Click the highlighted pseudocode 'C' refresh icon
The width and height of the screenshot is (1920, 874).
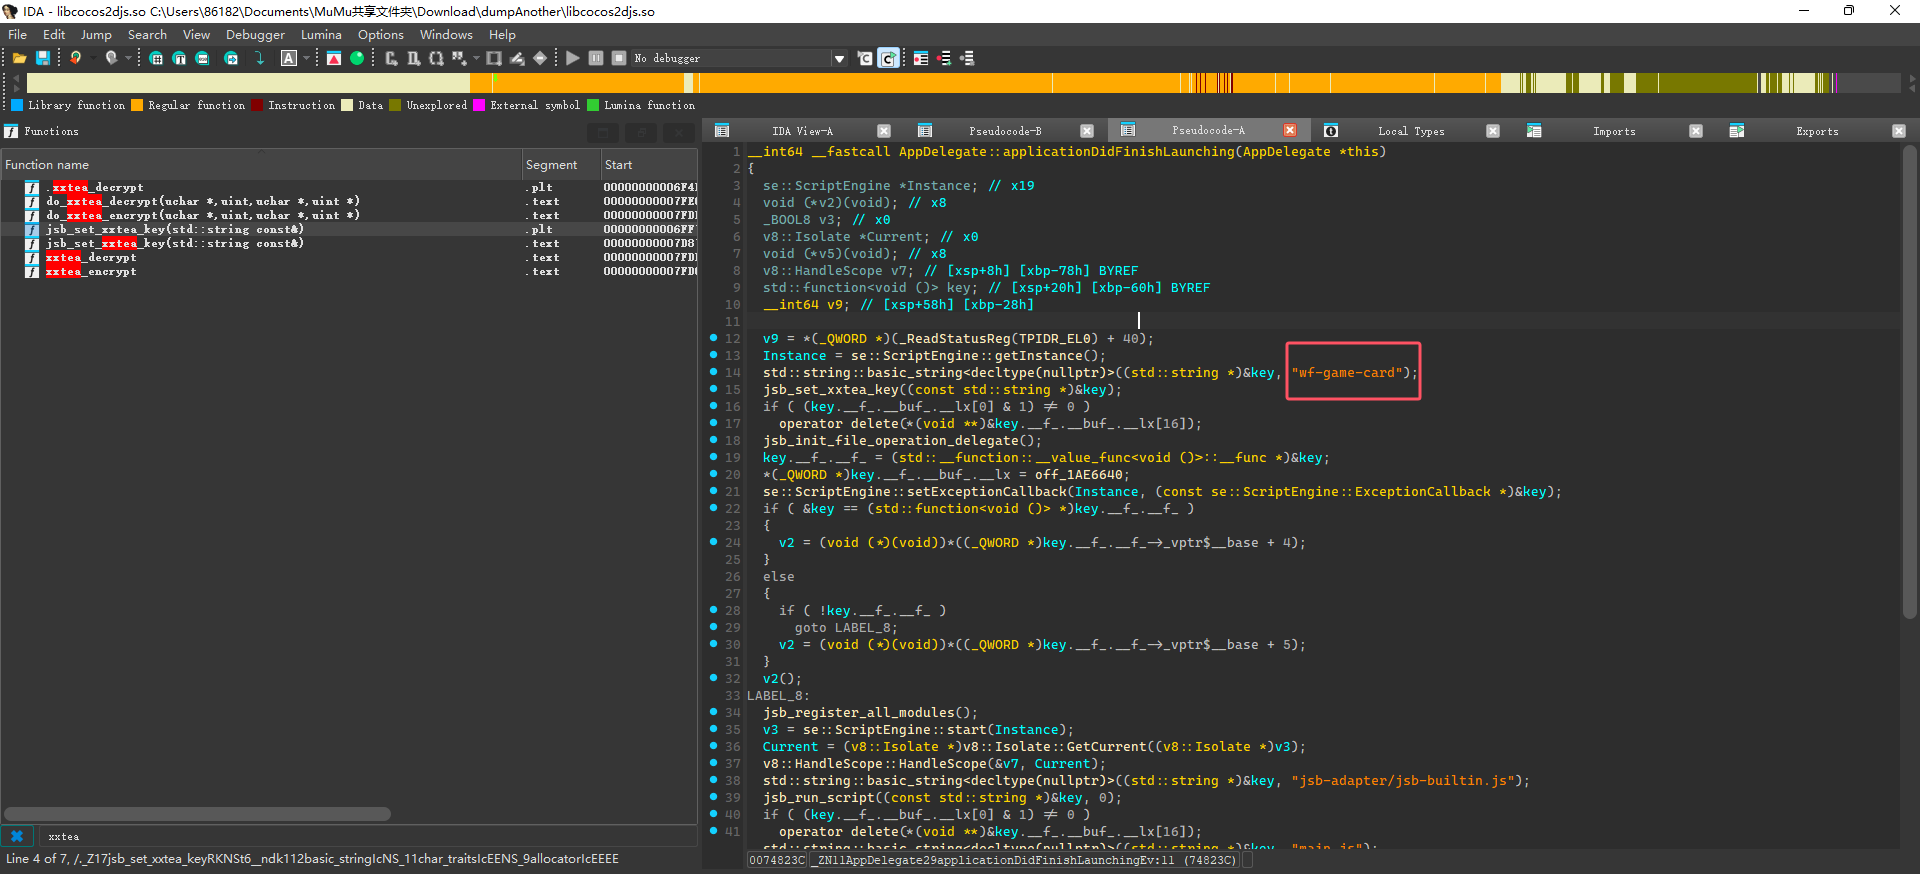click(x=888, y=58)
